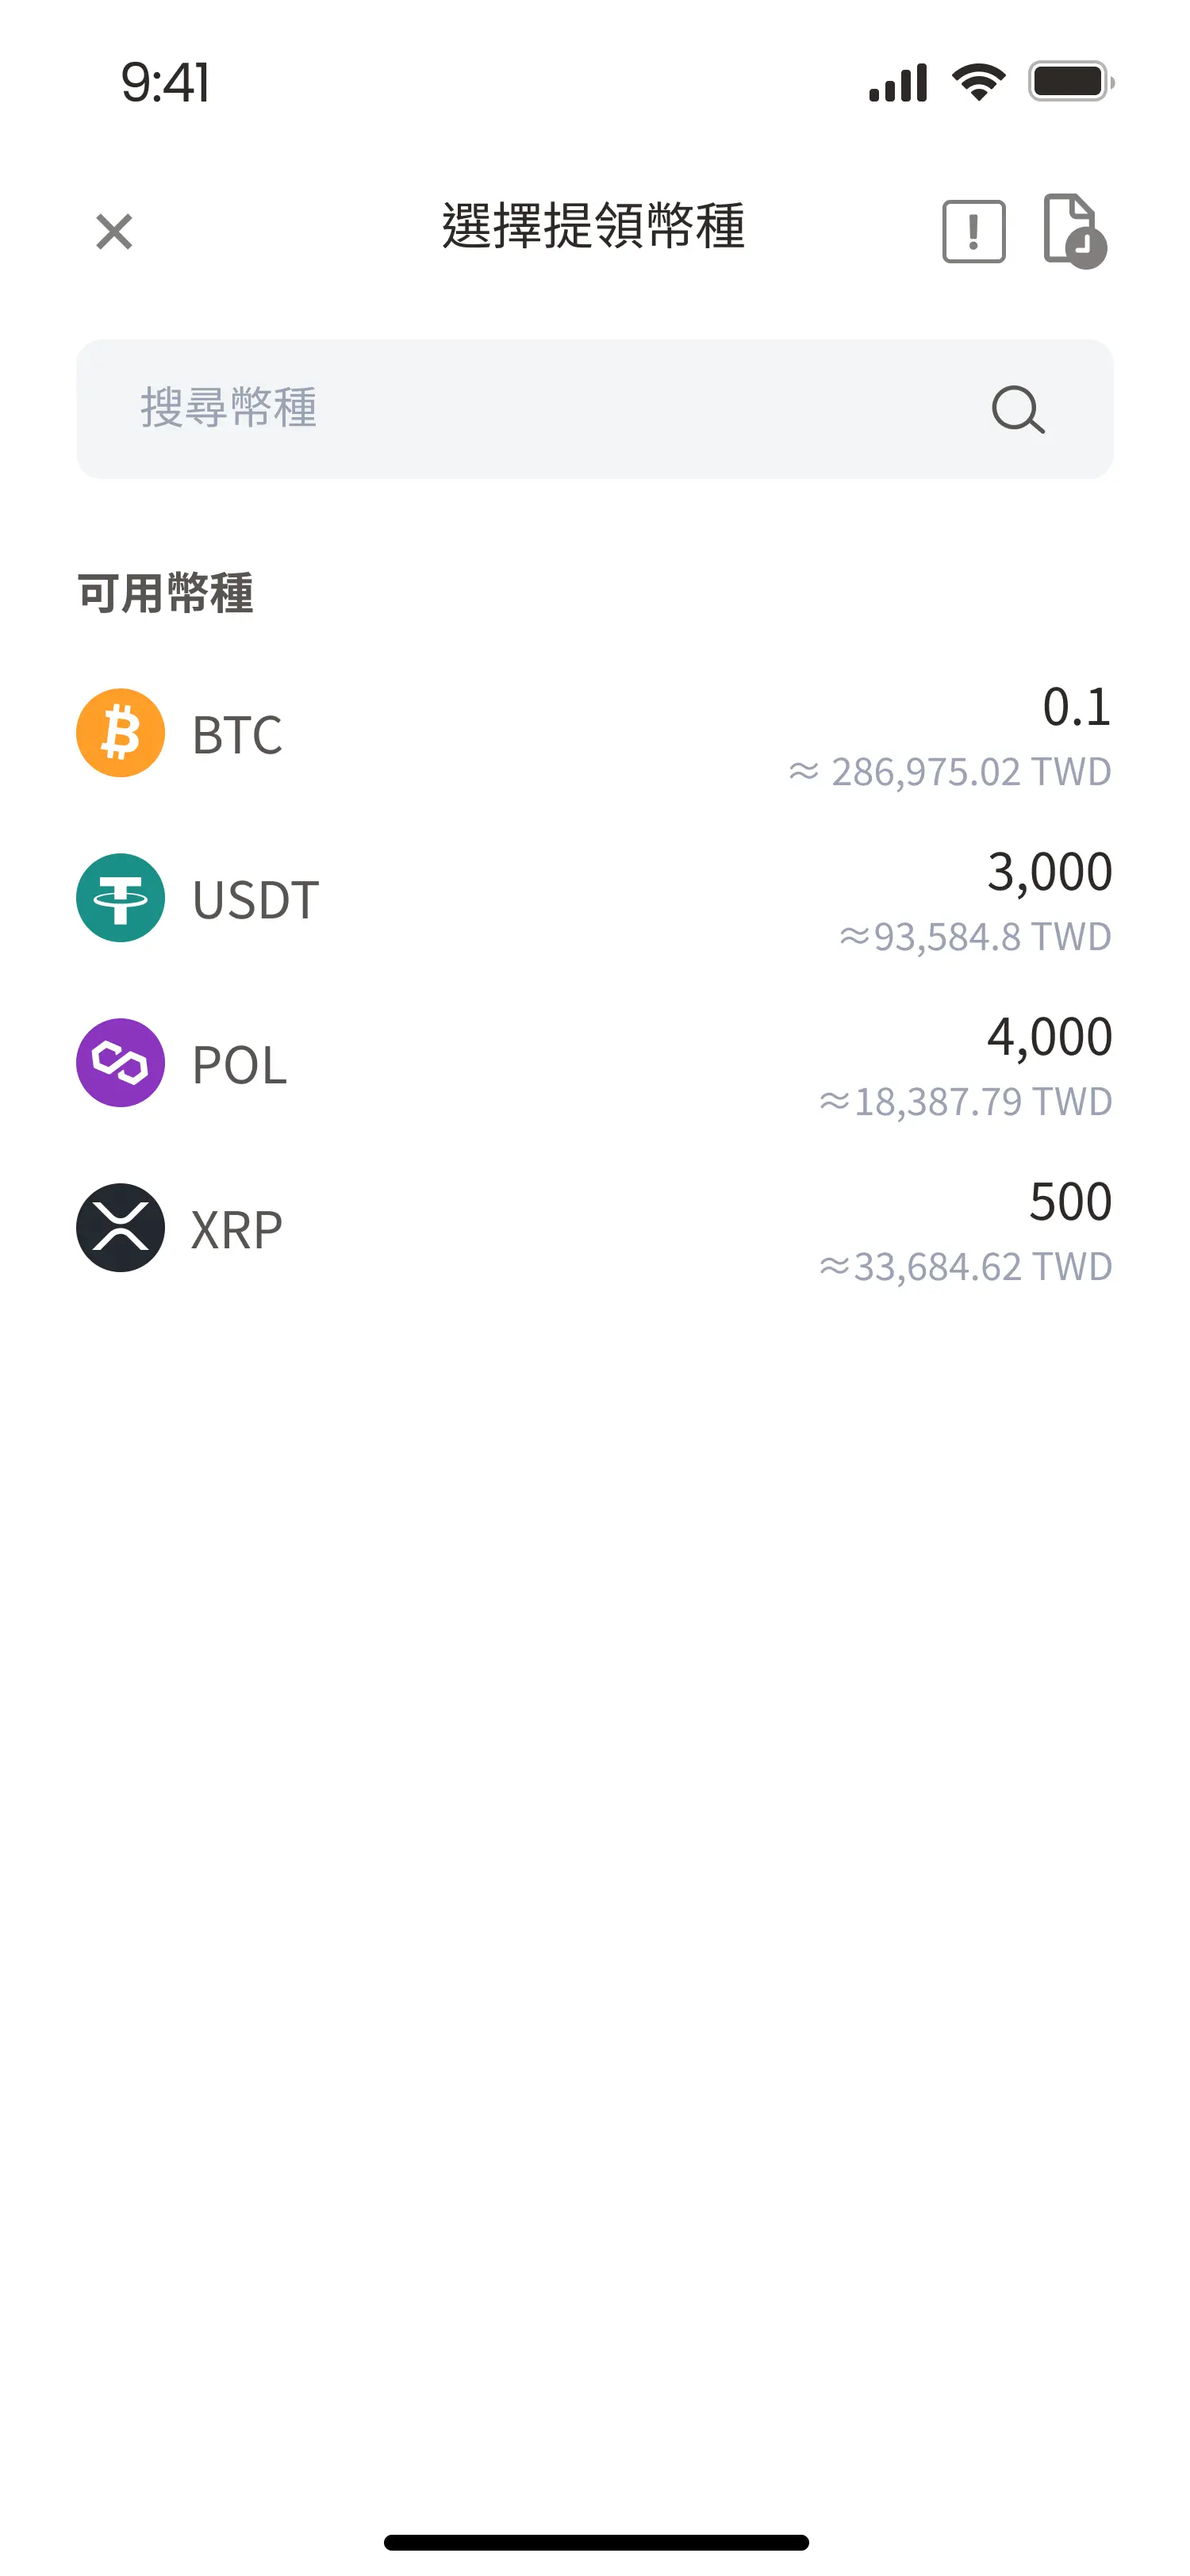Open the withdrawal history document icon
The image size is (1190, 2576).
pos(1073,231)
